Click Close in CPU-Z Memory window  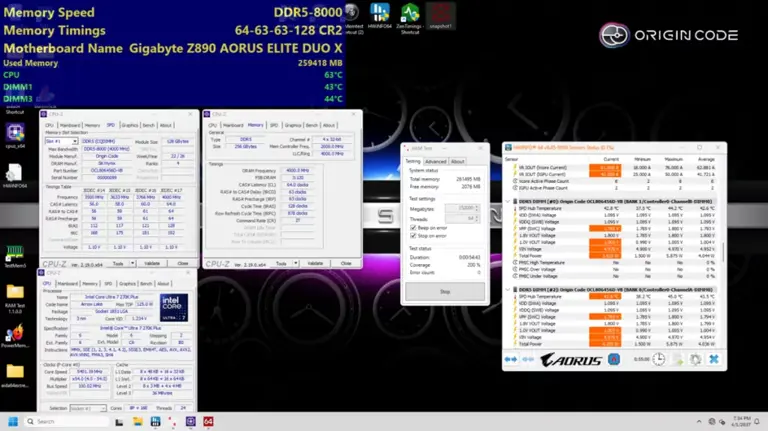tap(346, 263)
